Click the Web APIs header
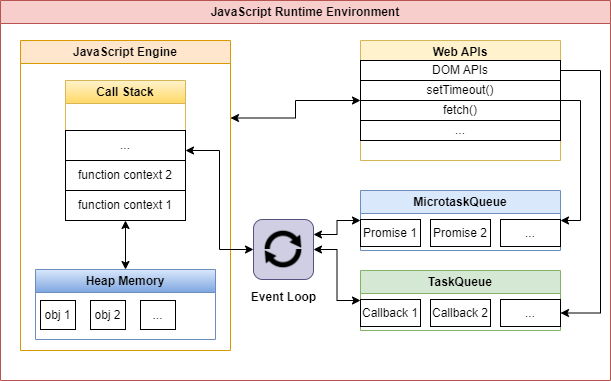Screen dimensions: 611x381 pos(460,51)
